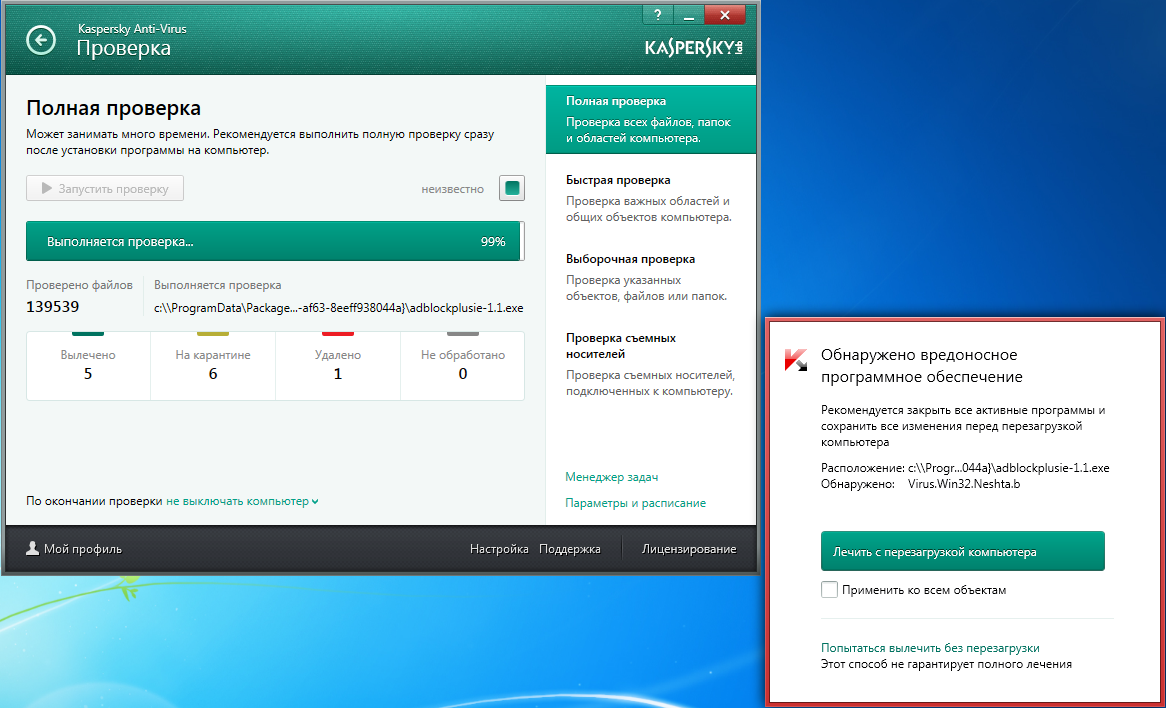Click 'Попытаться вылечить без перезагрузки' link

tap(930, 648)
